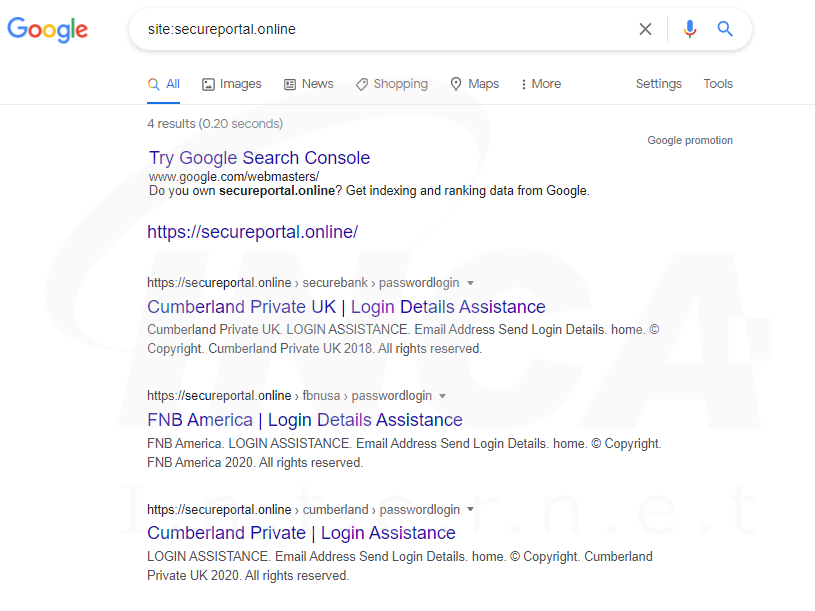Image resolution: width=815 pixels, height=611 pixels.
Task: Click the Google logo
Action: (47, 30)
